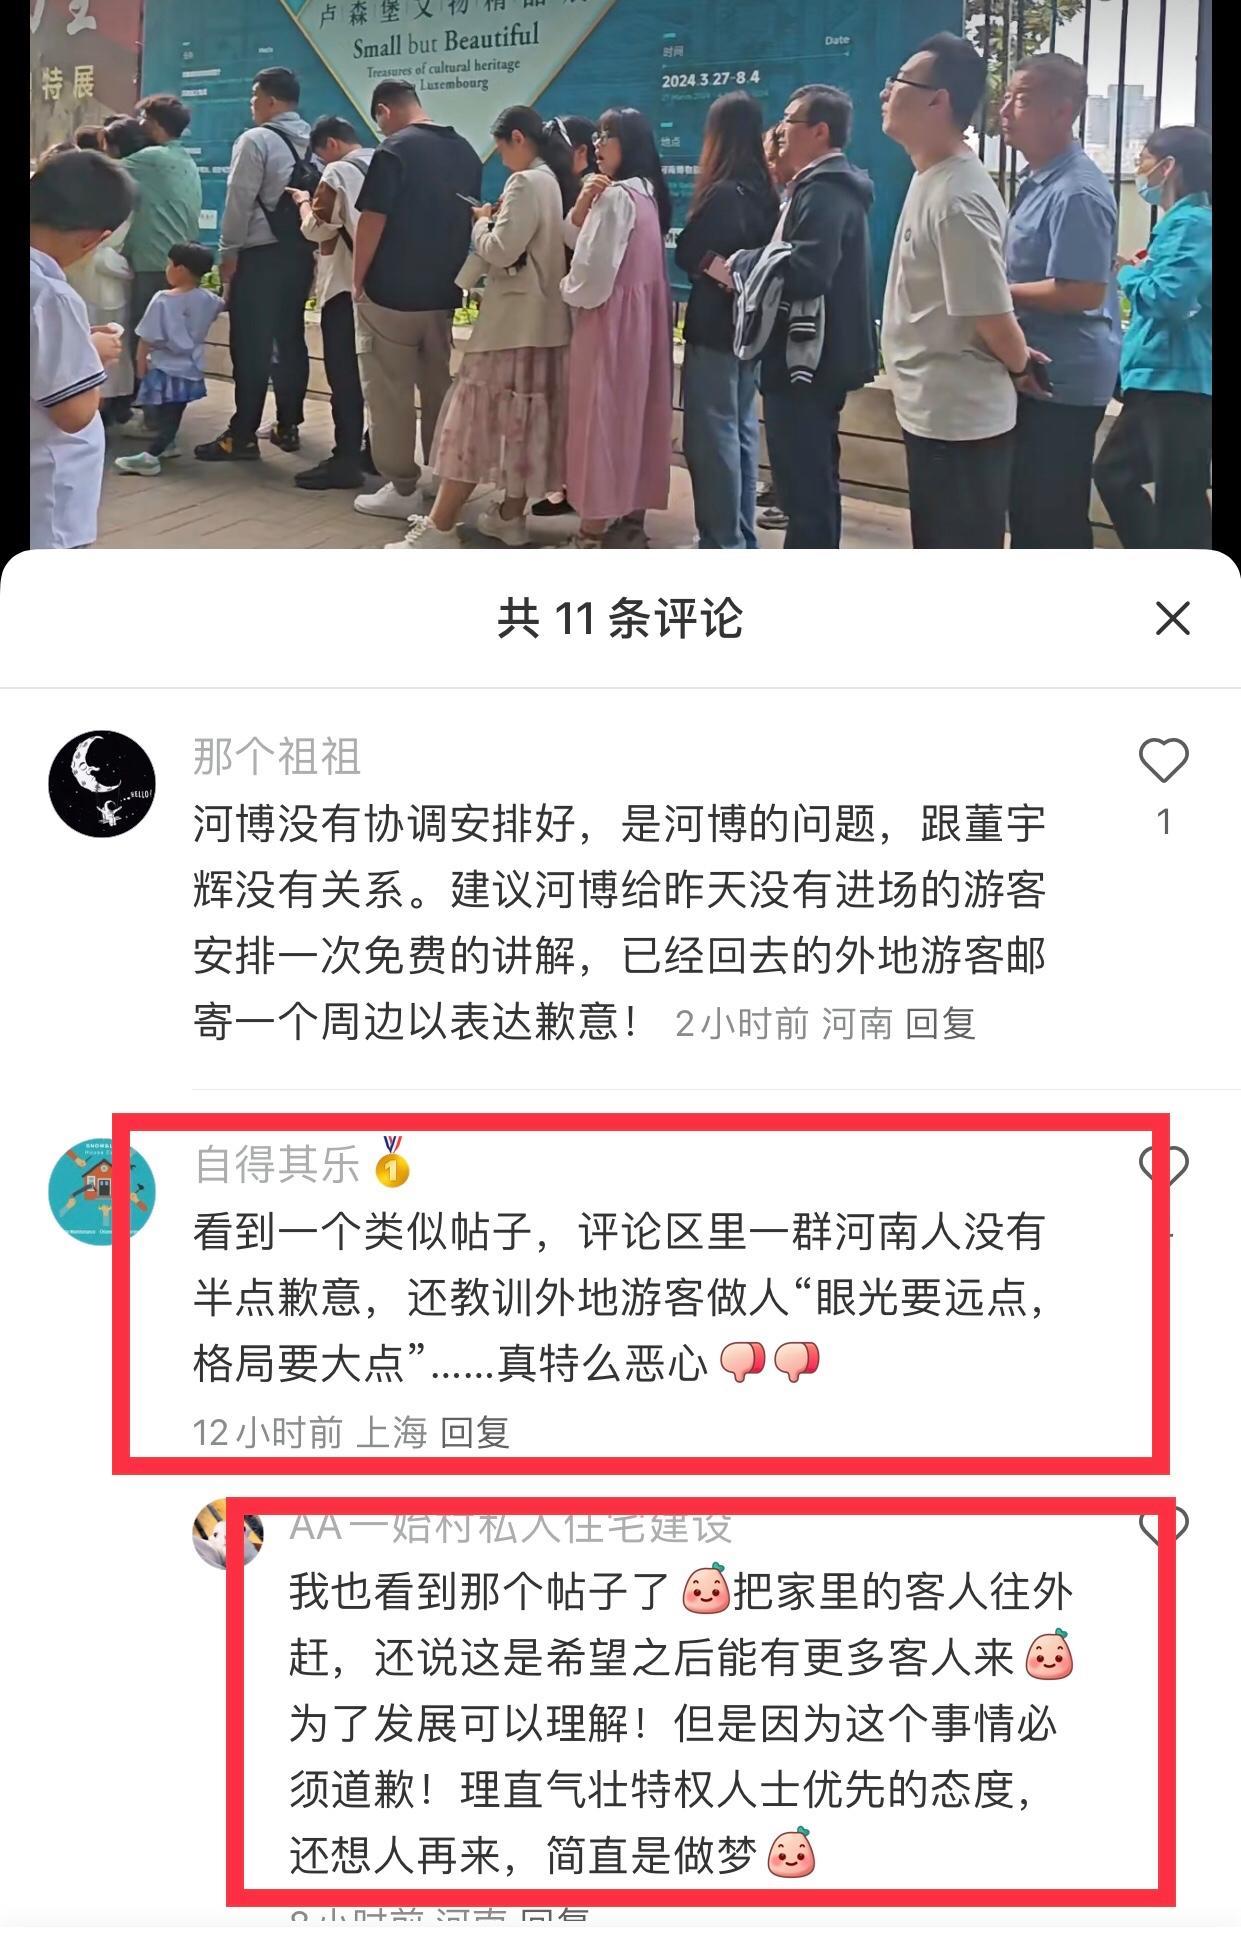Tap the gold medal badge beside 自得其乐
Image resolution: width=1241 pixels, height=1949 pixels.
pyautogui.click(x=391, y=1163)
